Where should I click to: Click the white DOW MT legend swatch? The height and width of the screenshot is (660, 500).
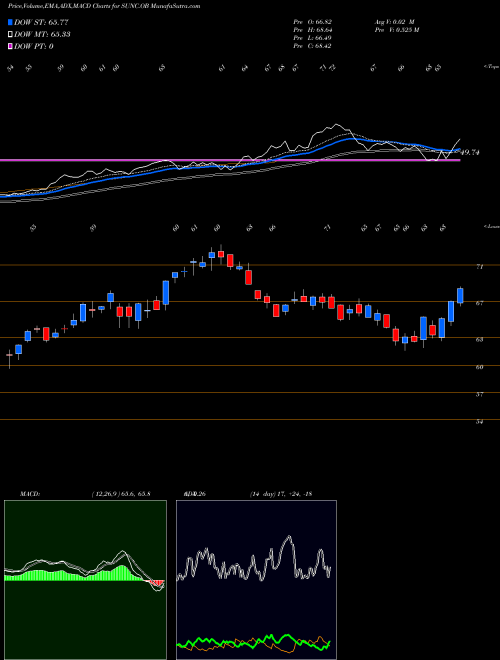11,34
